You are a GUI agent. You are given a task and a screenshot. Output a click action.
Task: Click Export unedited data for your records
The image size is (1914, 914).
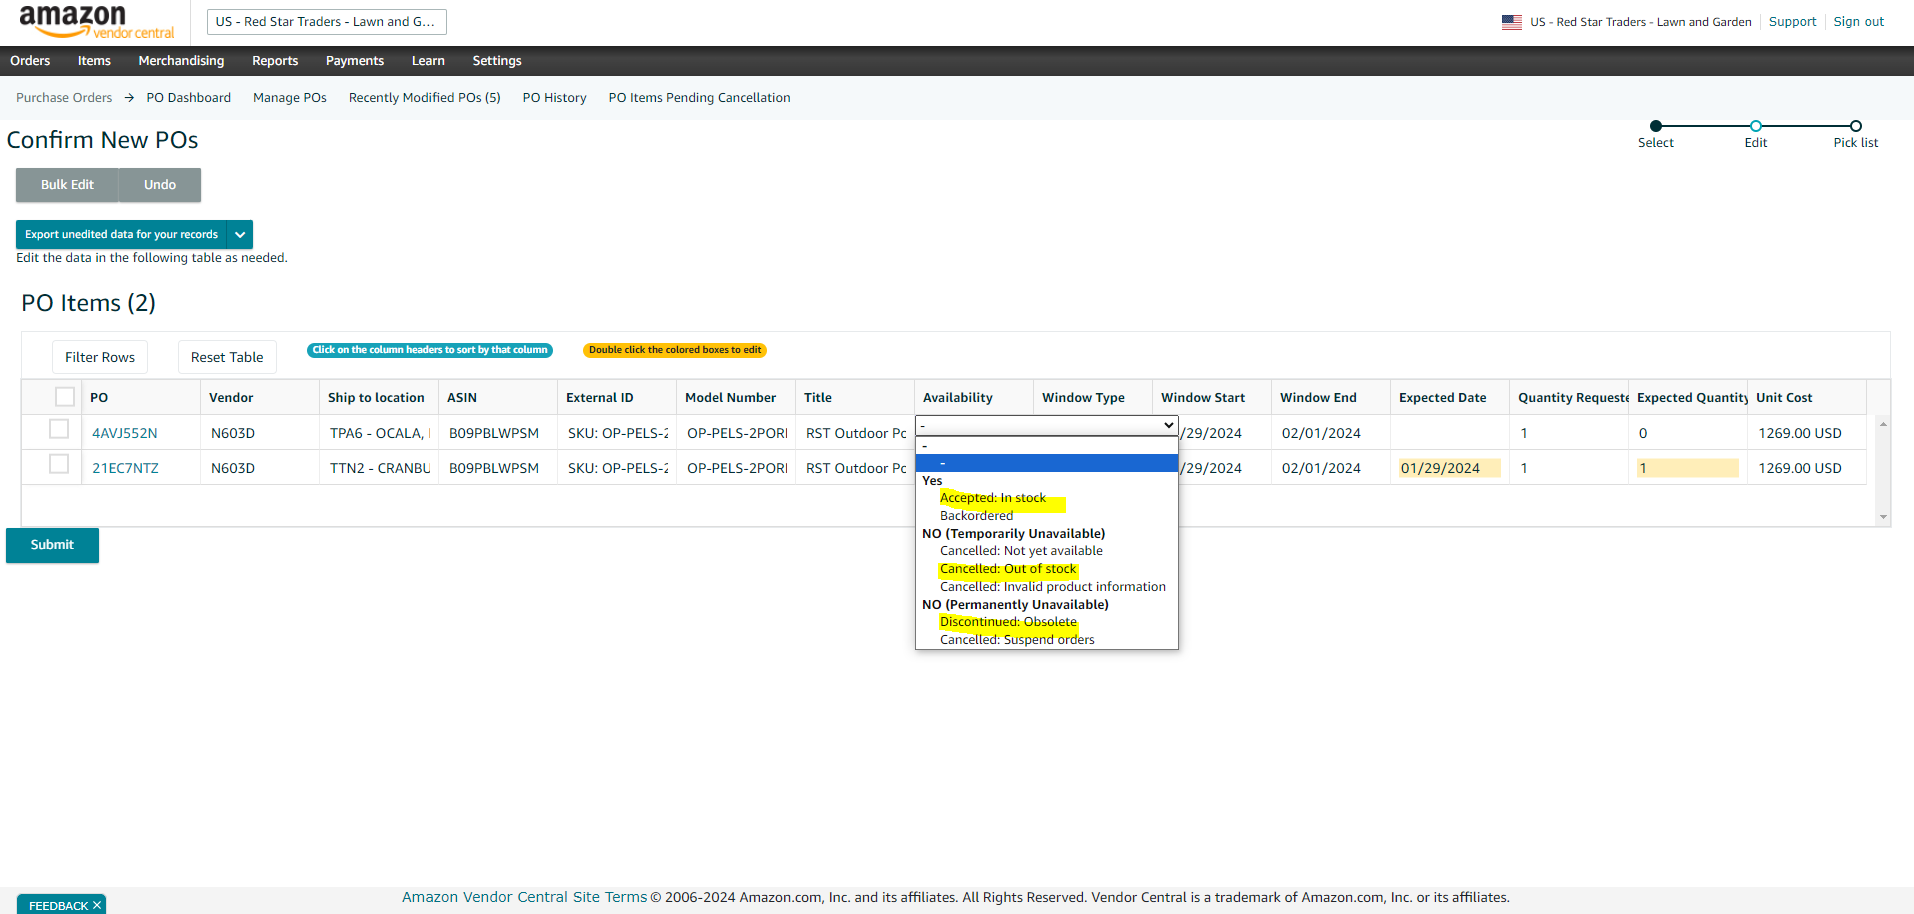click(x=121, y=235)
